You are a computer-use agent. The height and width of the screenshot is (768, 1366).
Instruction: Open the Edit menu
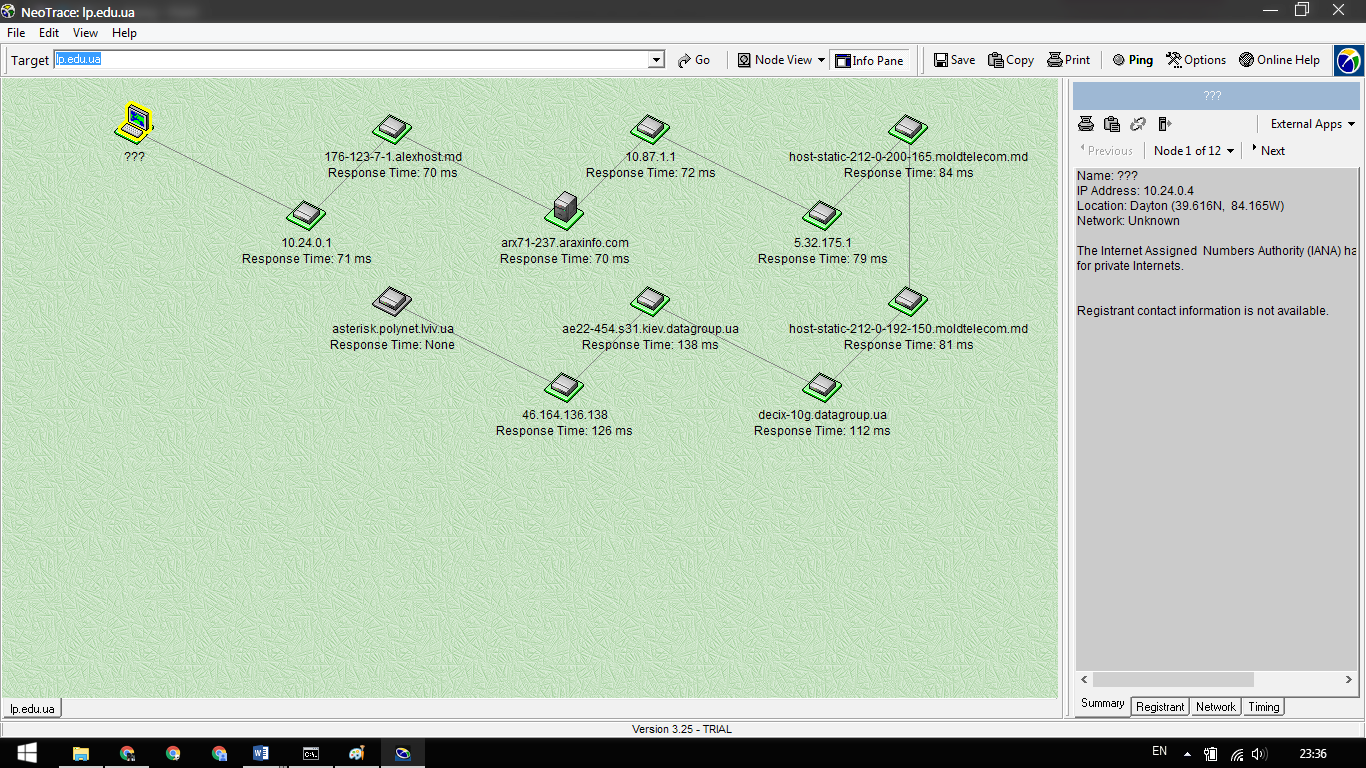click(49, 33)
